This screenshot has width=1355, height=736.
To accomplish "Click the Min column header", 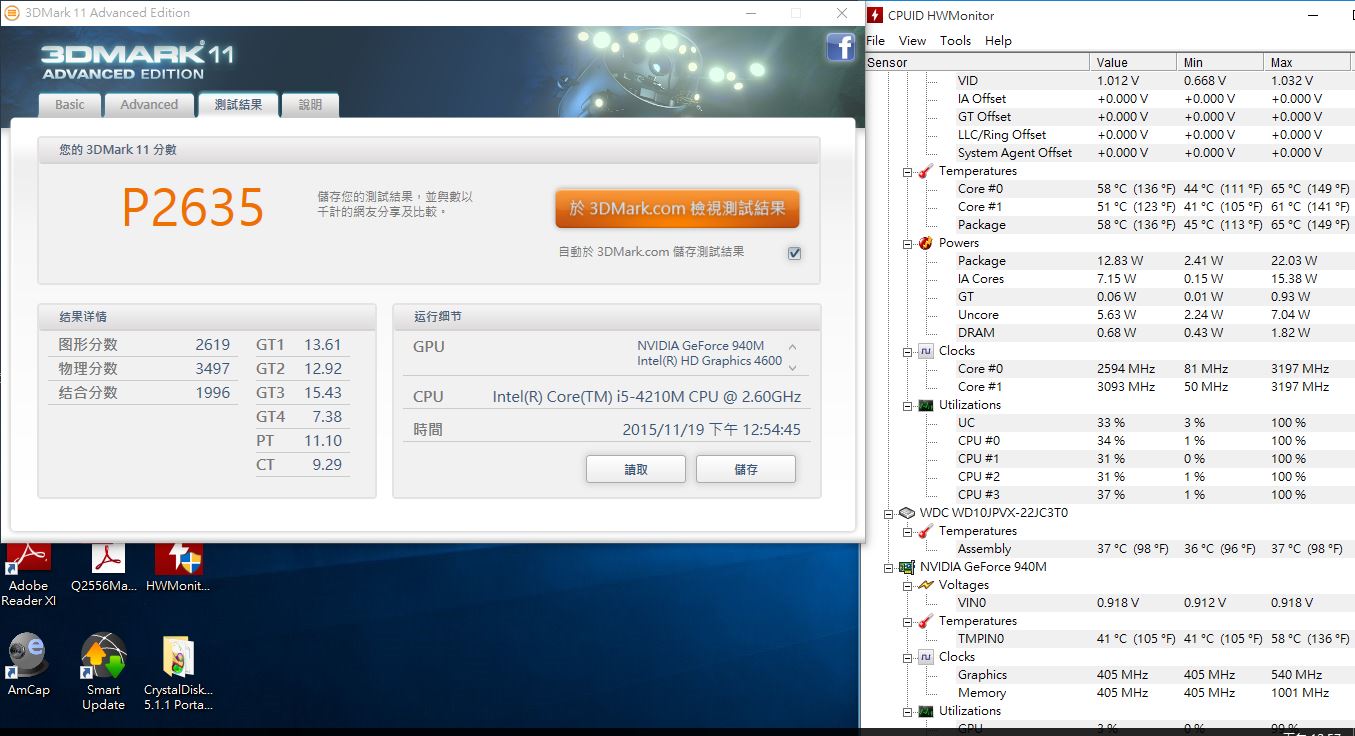I will click(1220, 62).
